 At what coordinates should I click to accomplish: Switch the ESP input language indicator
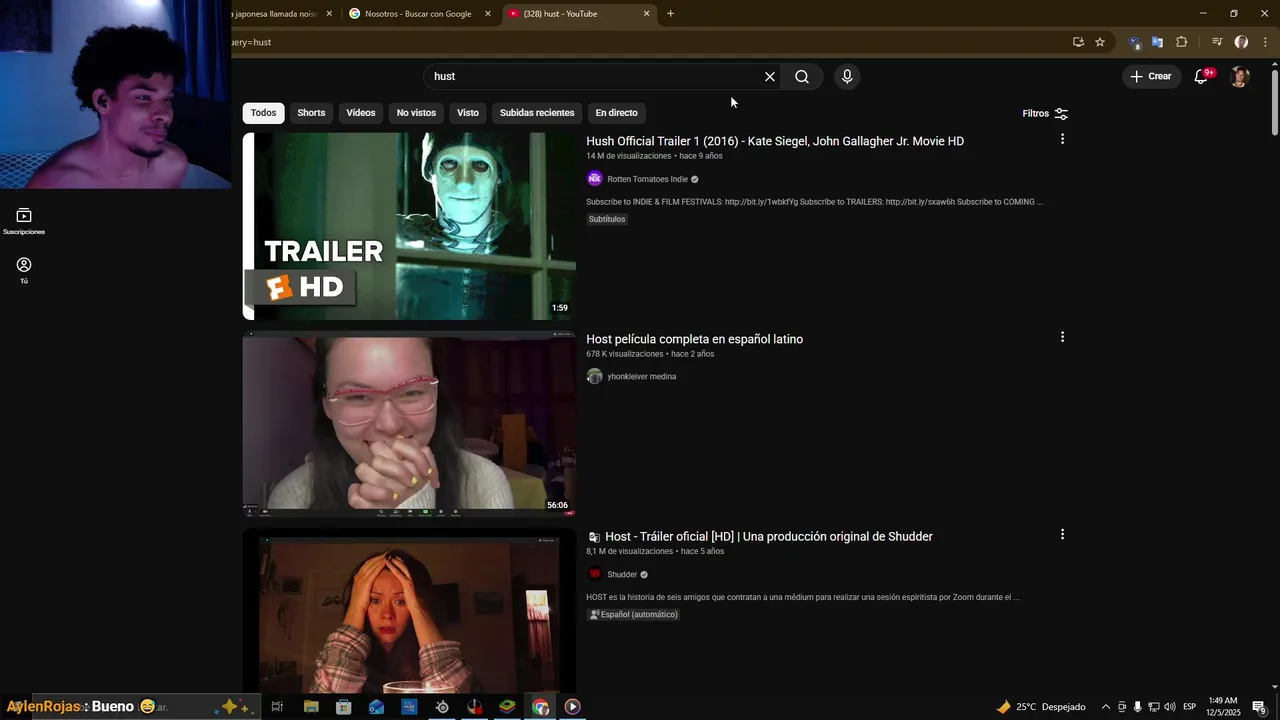[1190, 707]
